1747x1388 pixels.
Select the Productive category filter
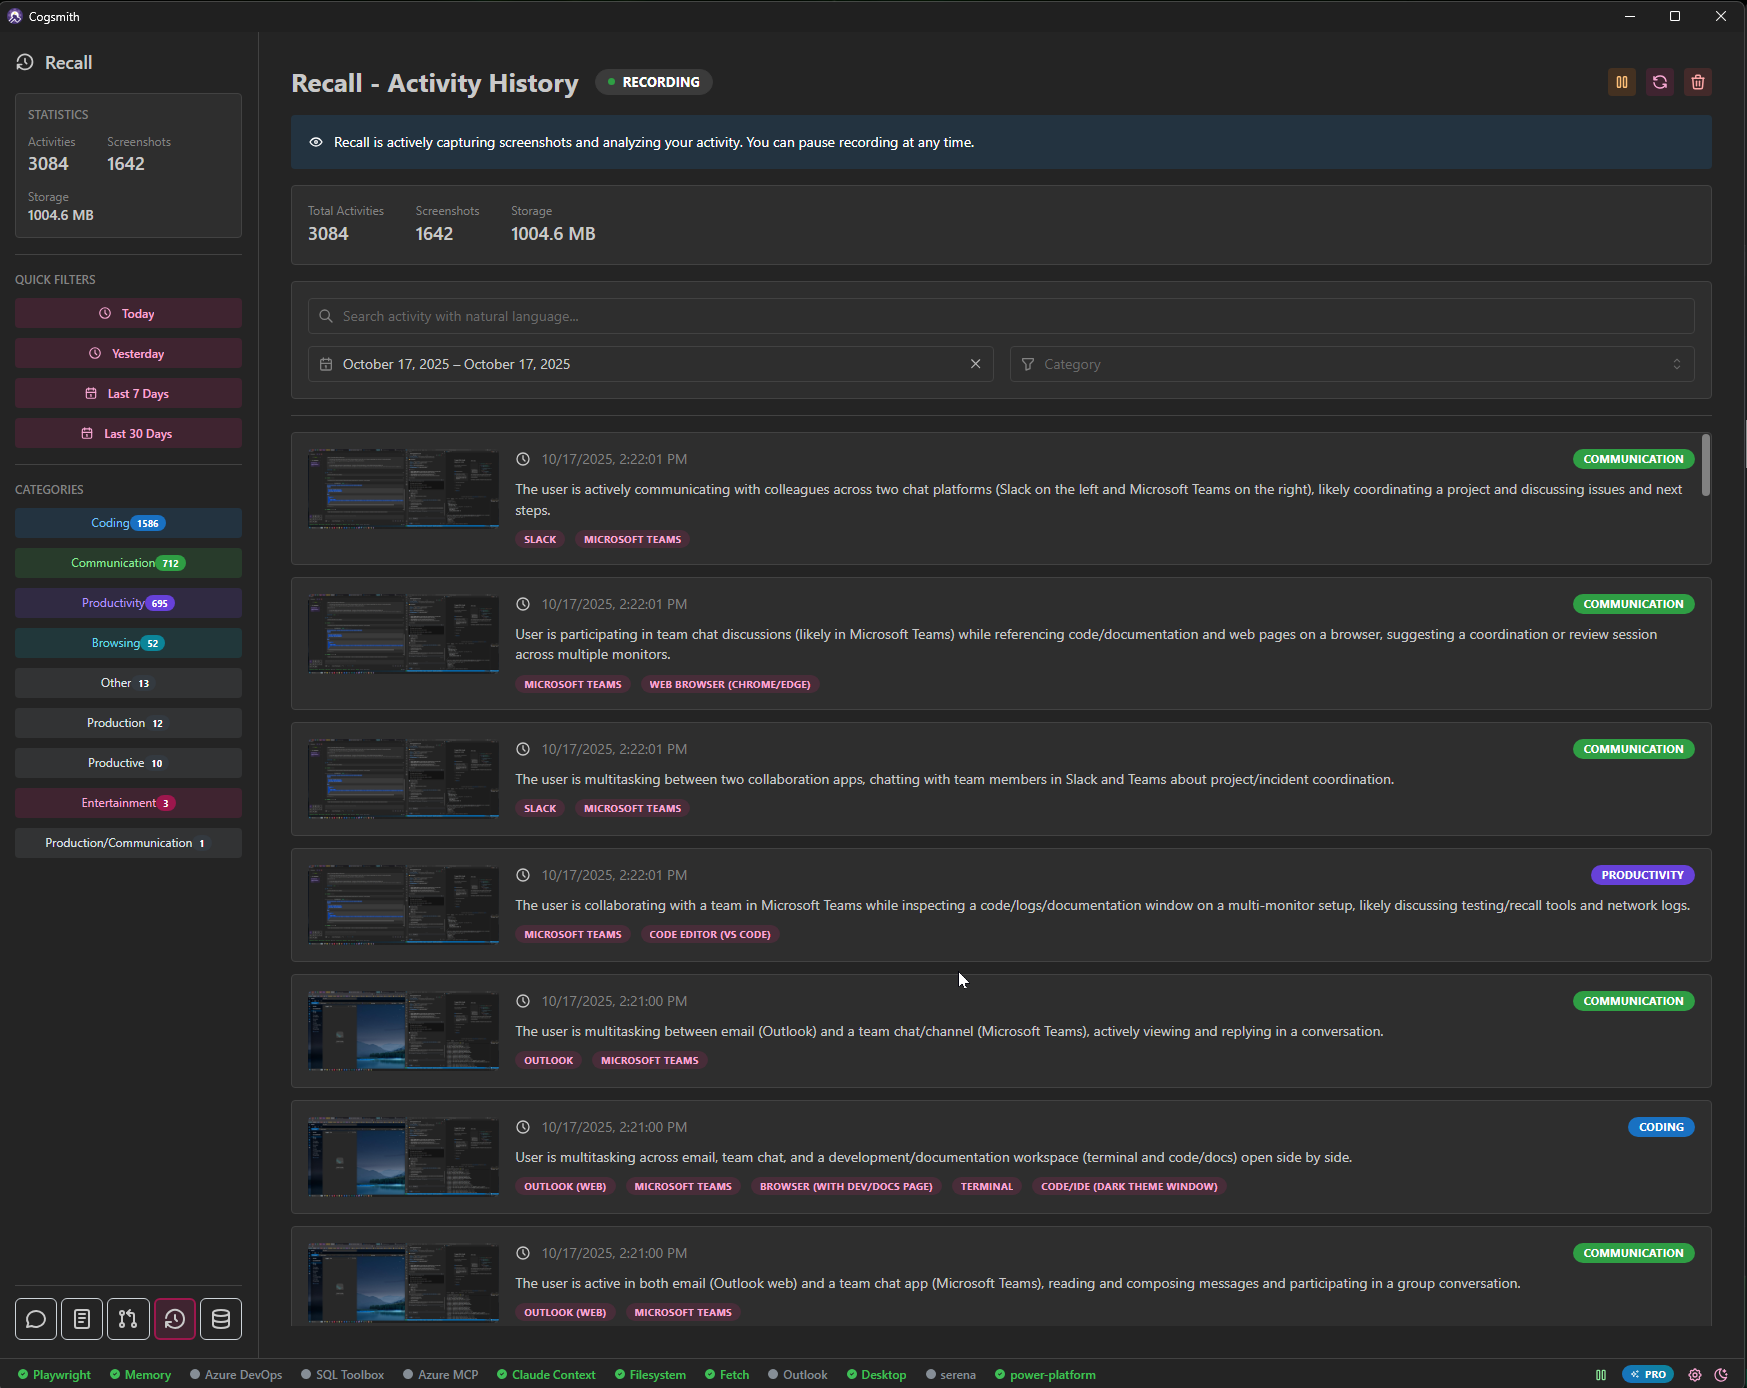(128, 763)
